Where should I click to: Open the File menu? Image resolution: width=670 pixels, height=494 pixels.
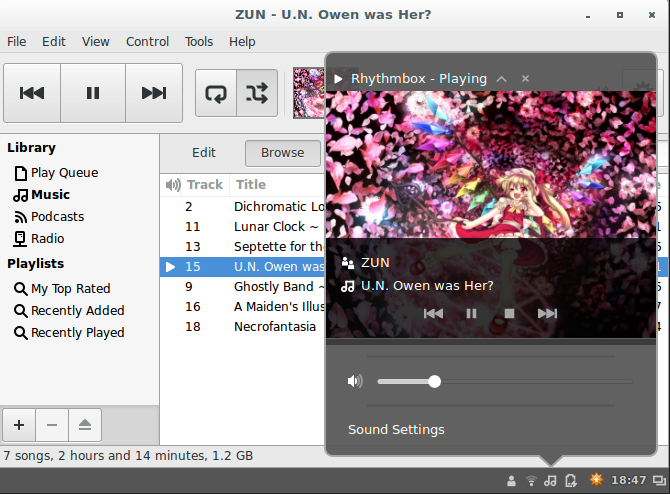(17, 41)
